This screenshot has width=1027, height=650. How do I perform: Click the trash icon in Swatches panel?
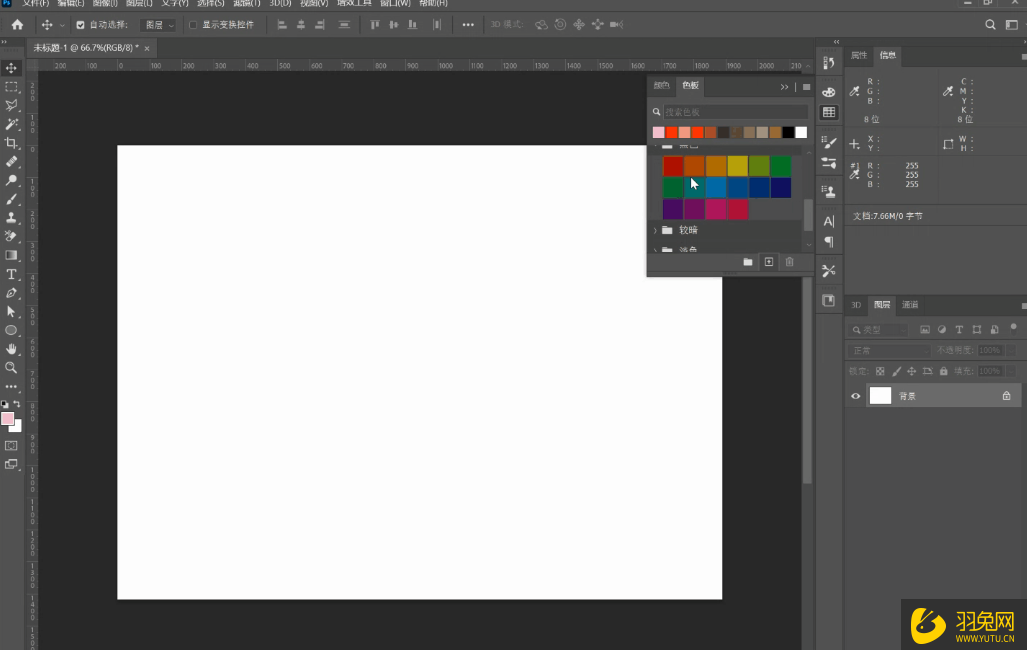pyautogui.click(x=789, y=262)
